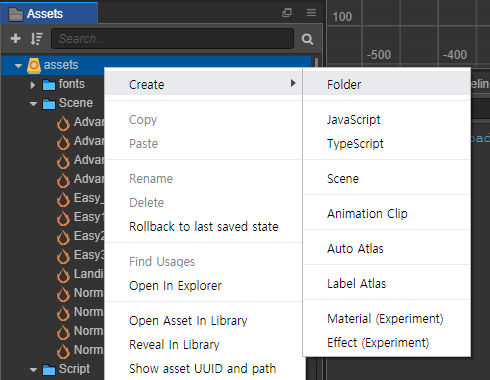This screenshot has width=490, height=380.
Task: Create a new TypeScript file
Action: 387,144
